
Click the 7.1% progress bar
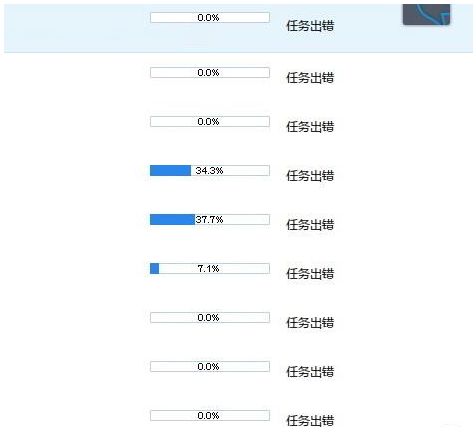pos(210,268)
